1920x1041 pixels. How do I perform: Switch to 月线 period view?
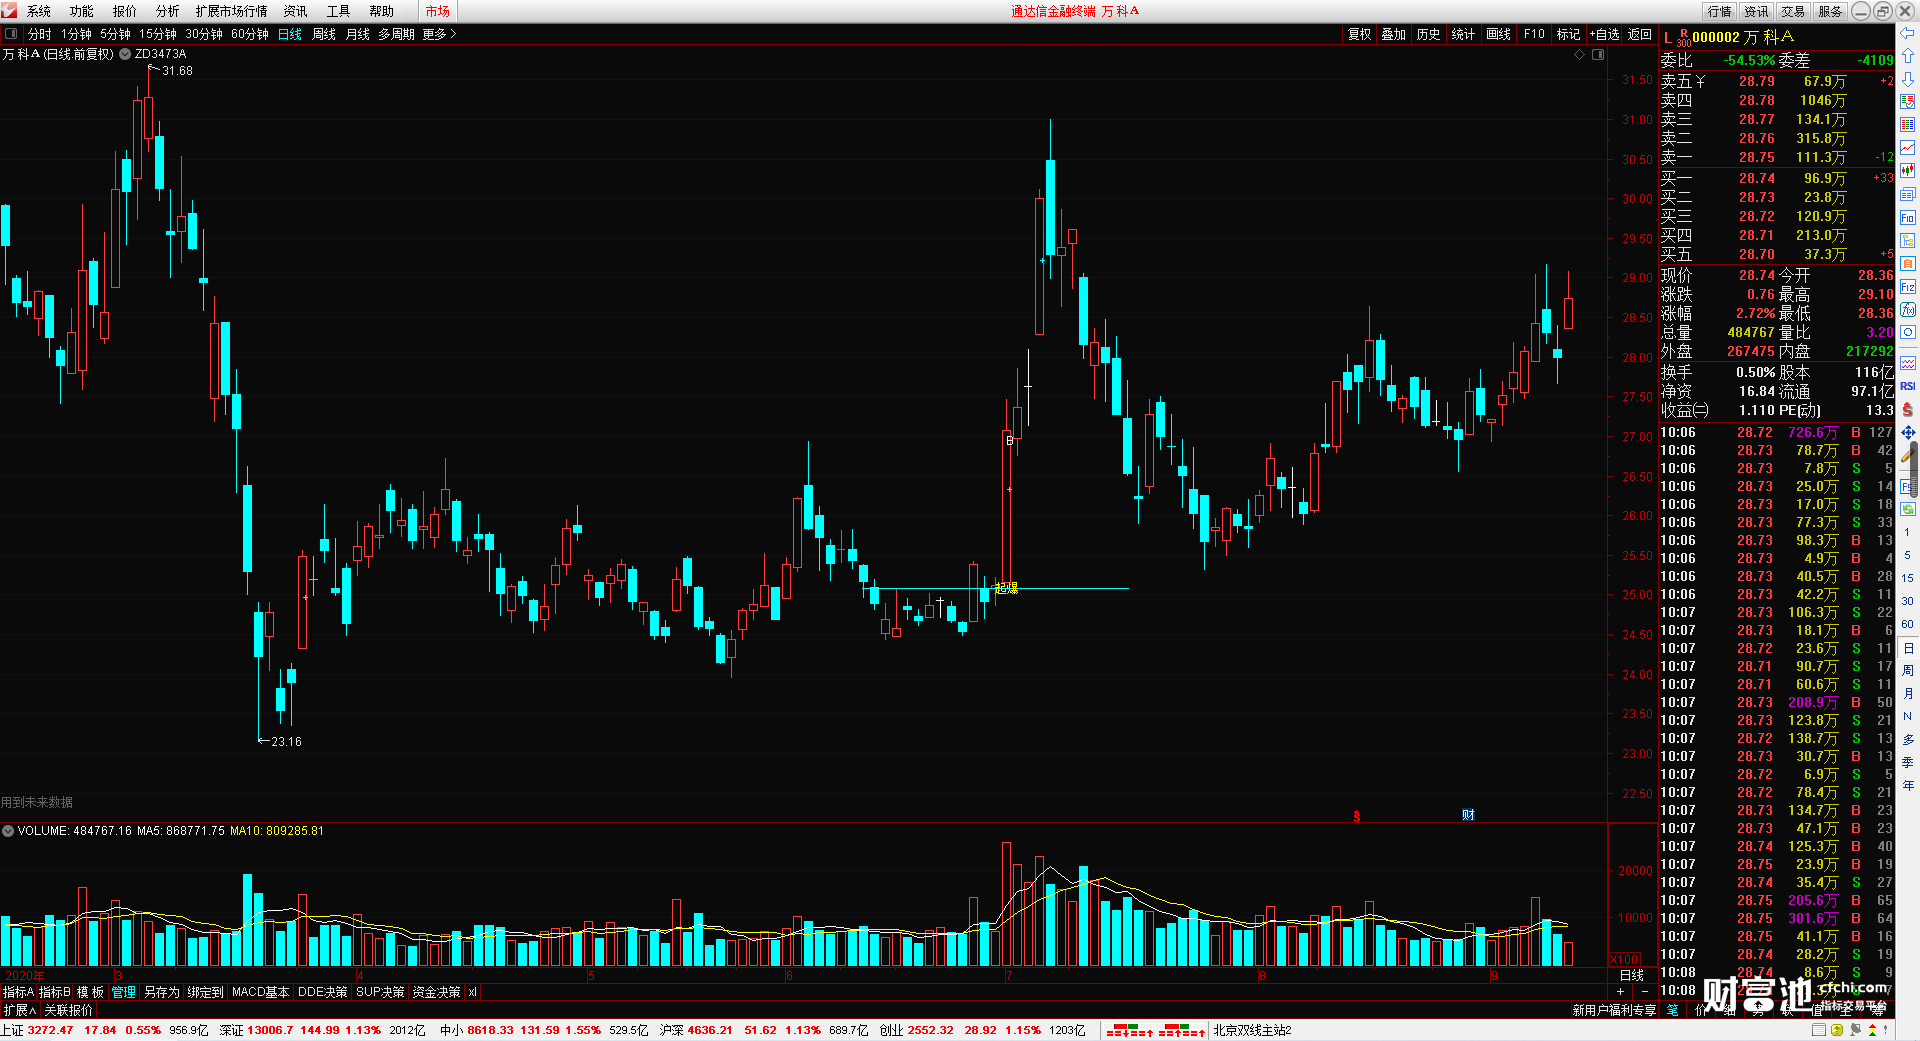tap(358, 34)
